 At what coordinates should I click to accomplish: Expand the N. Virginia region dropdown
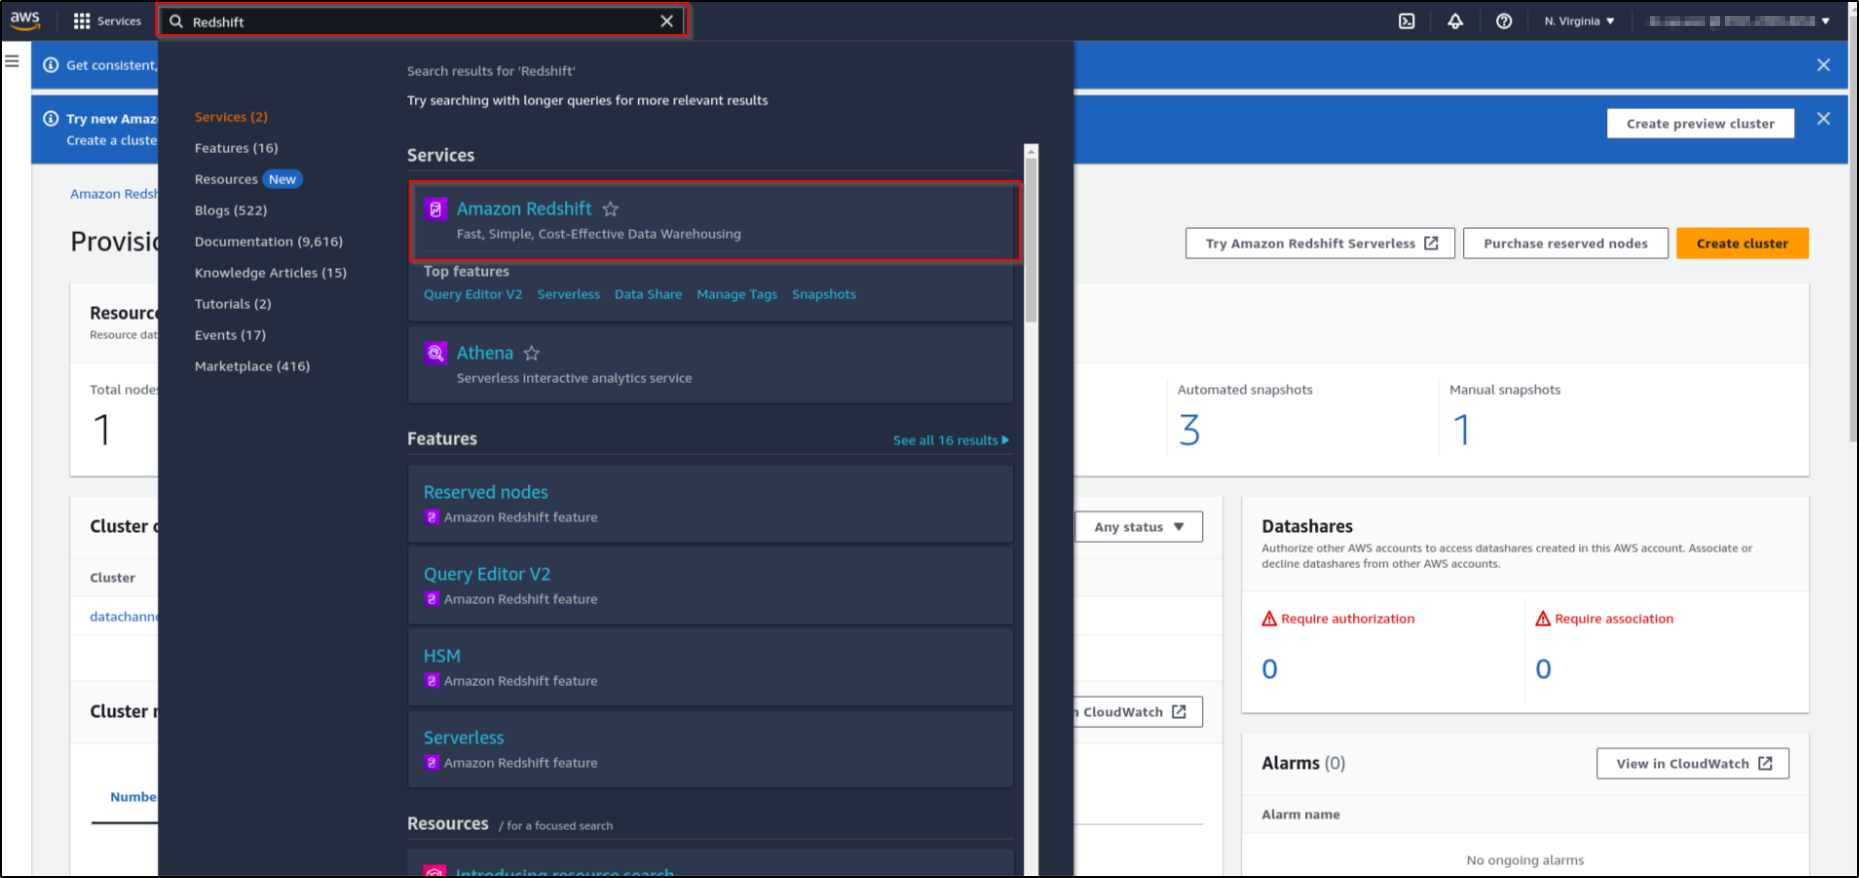pyautogui.click(x=1579, y=21)
